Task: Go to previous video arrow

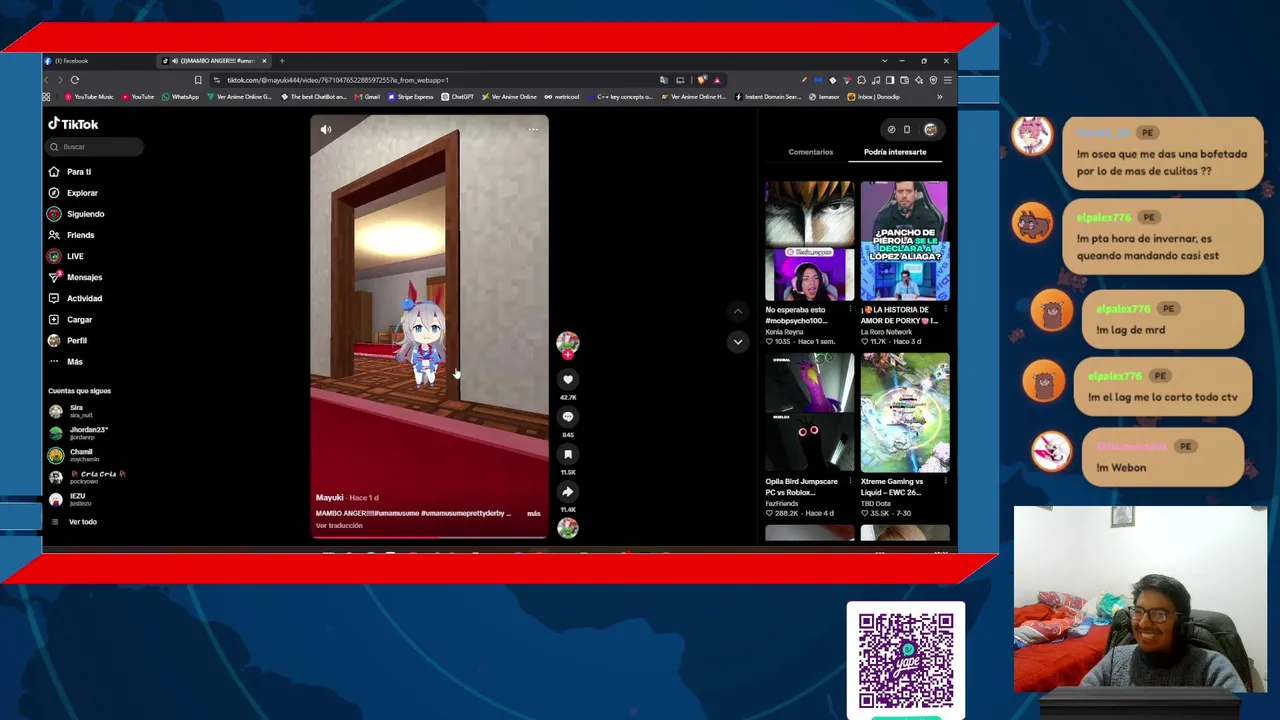Action: 738,311
